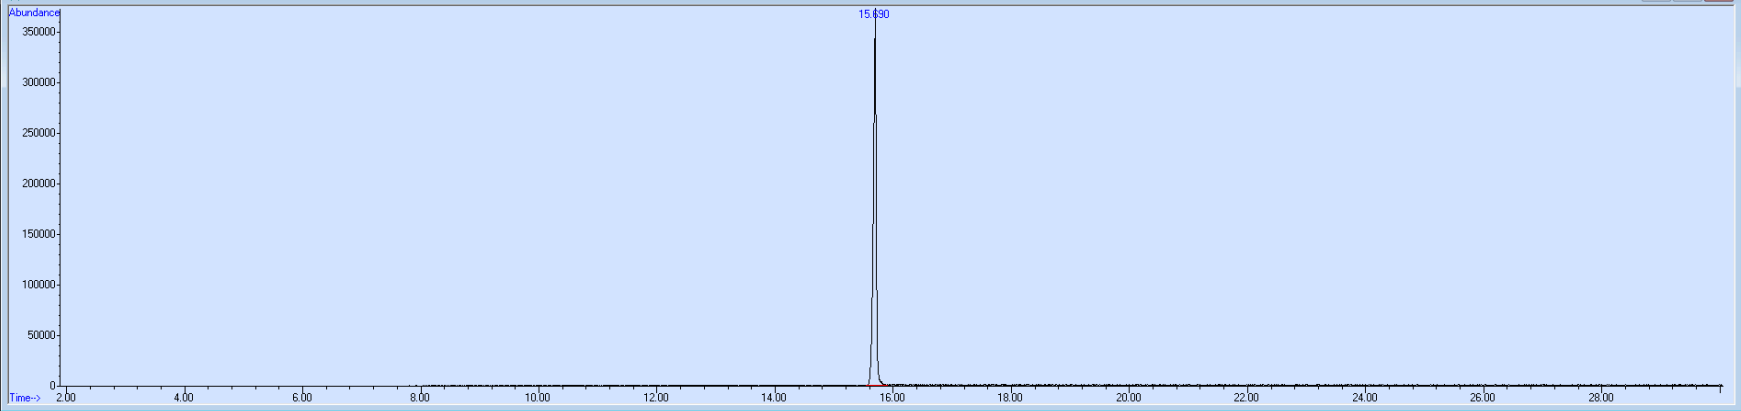
Task: Click the 18.00 time axis label
Action: [1010, 398]
